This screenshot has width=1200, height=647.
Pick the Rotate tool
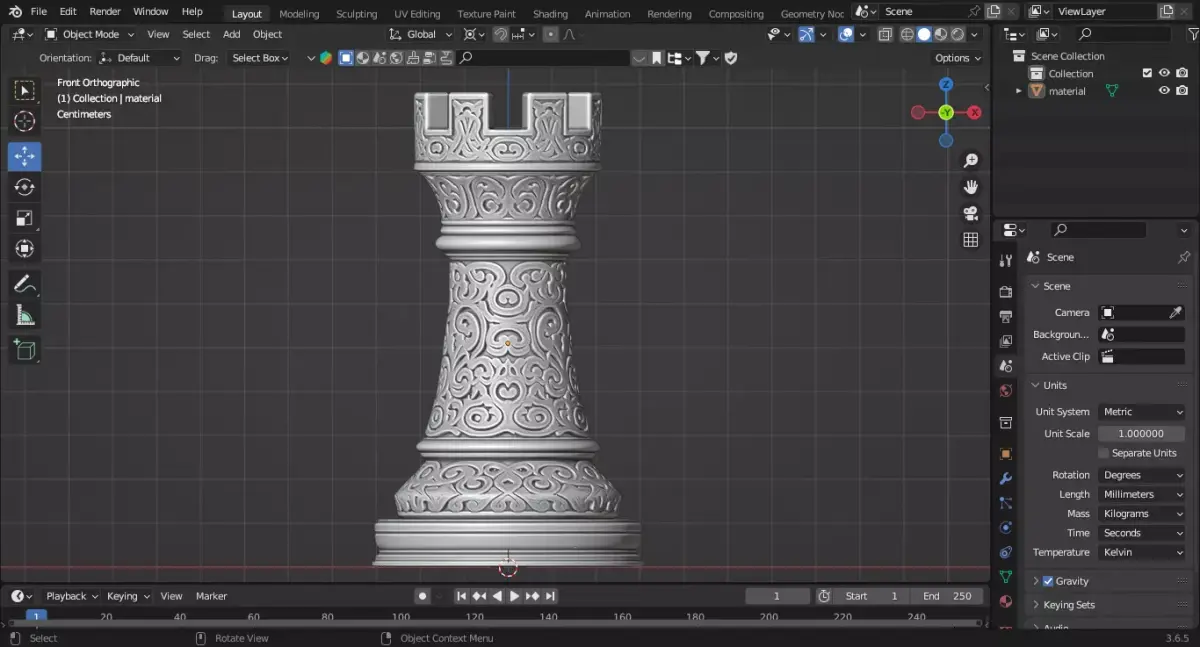pos(25,187)
